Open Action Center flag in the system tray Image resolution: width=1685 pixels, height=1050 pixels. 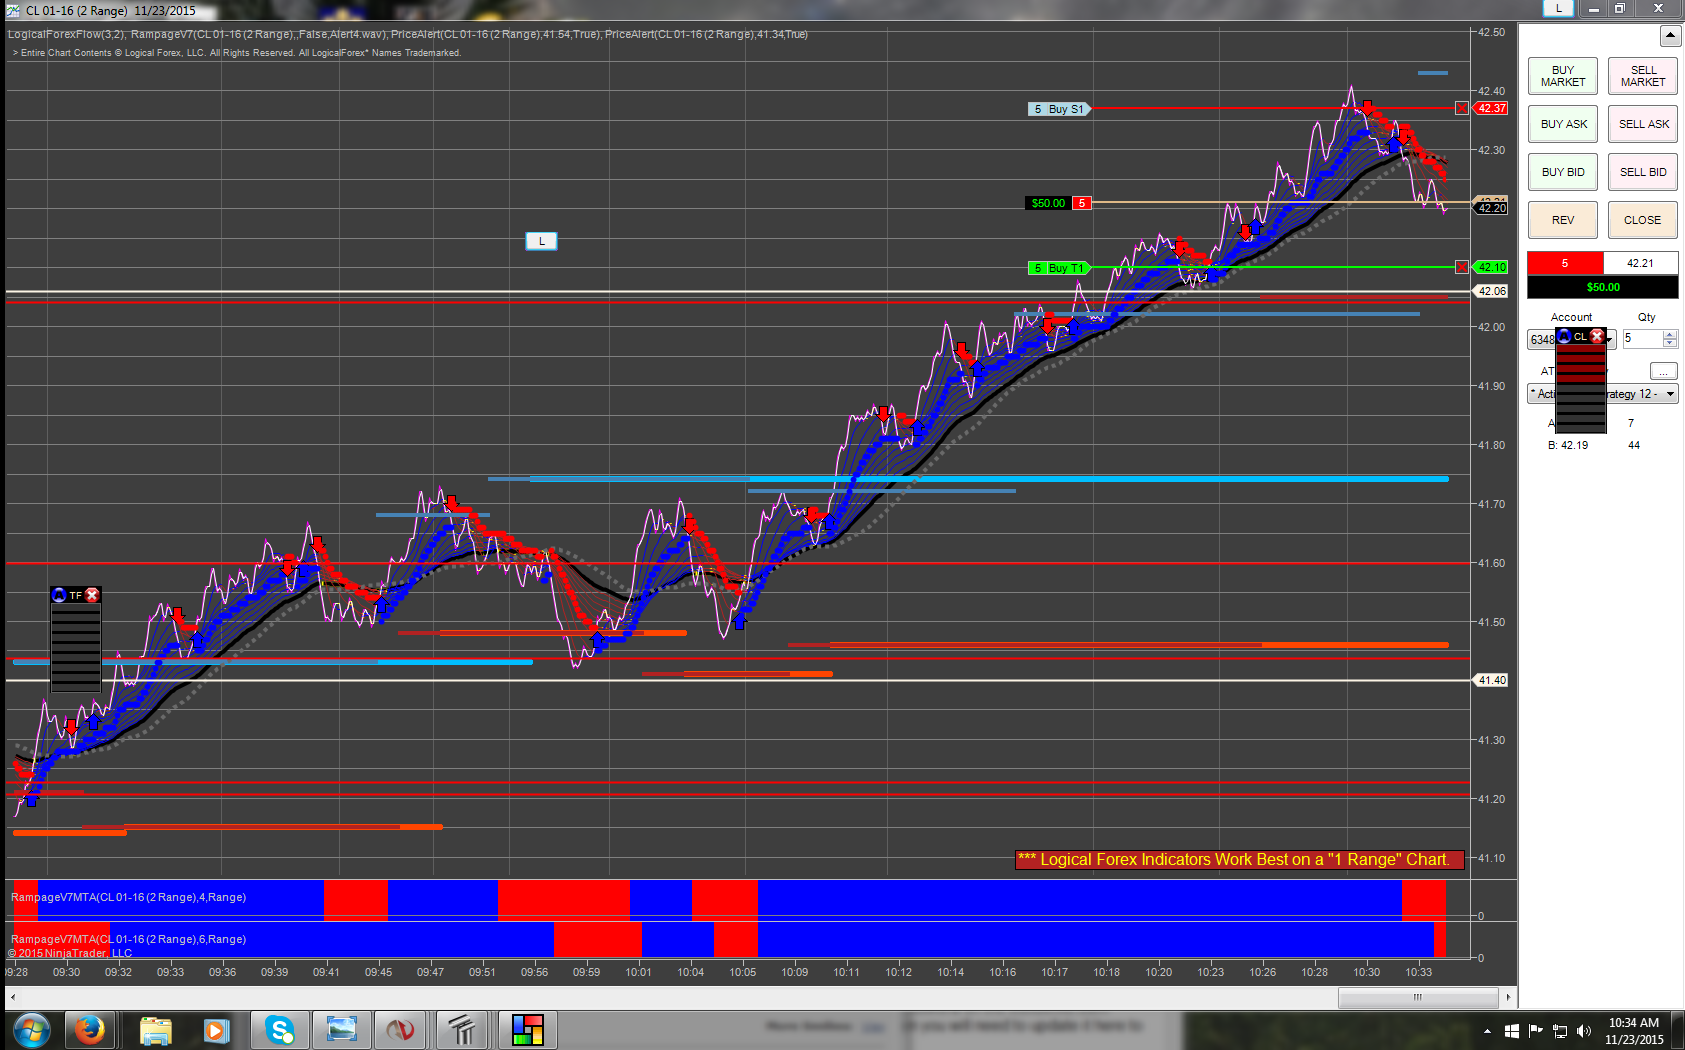[x=1535, y=1031]
